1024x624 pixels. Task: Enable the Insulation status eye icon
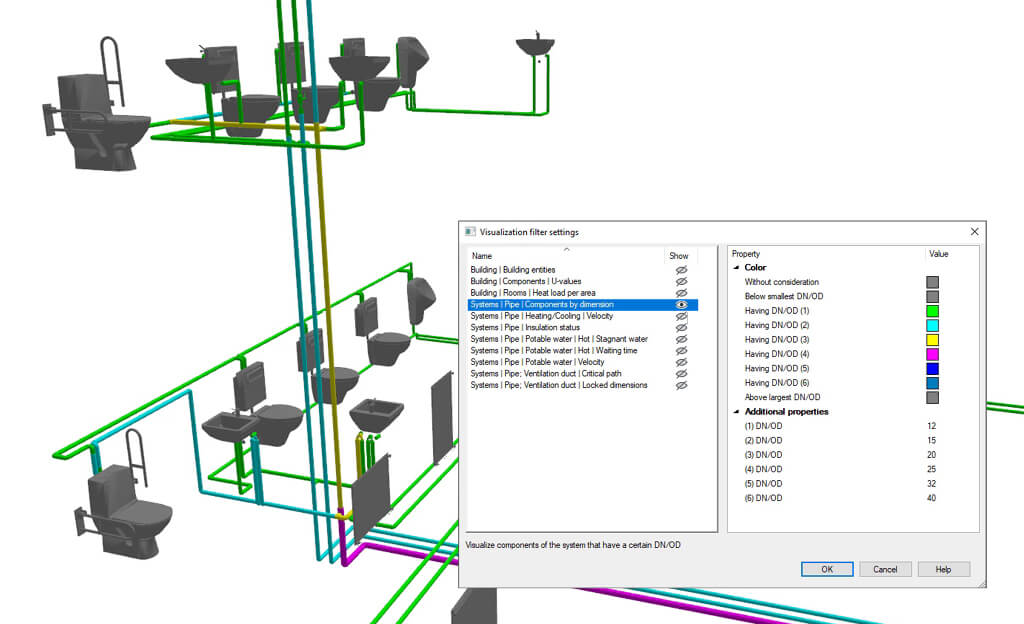(682, 327)
